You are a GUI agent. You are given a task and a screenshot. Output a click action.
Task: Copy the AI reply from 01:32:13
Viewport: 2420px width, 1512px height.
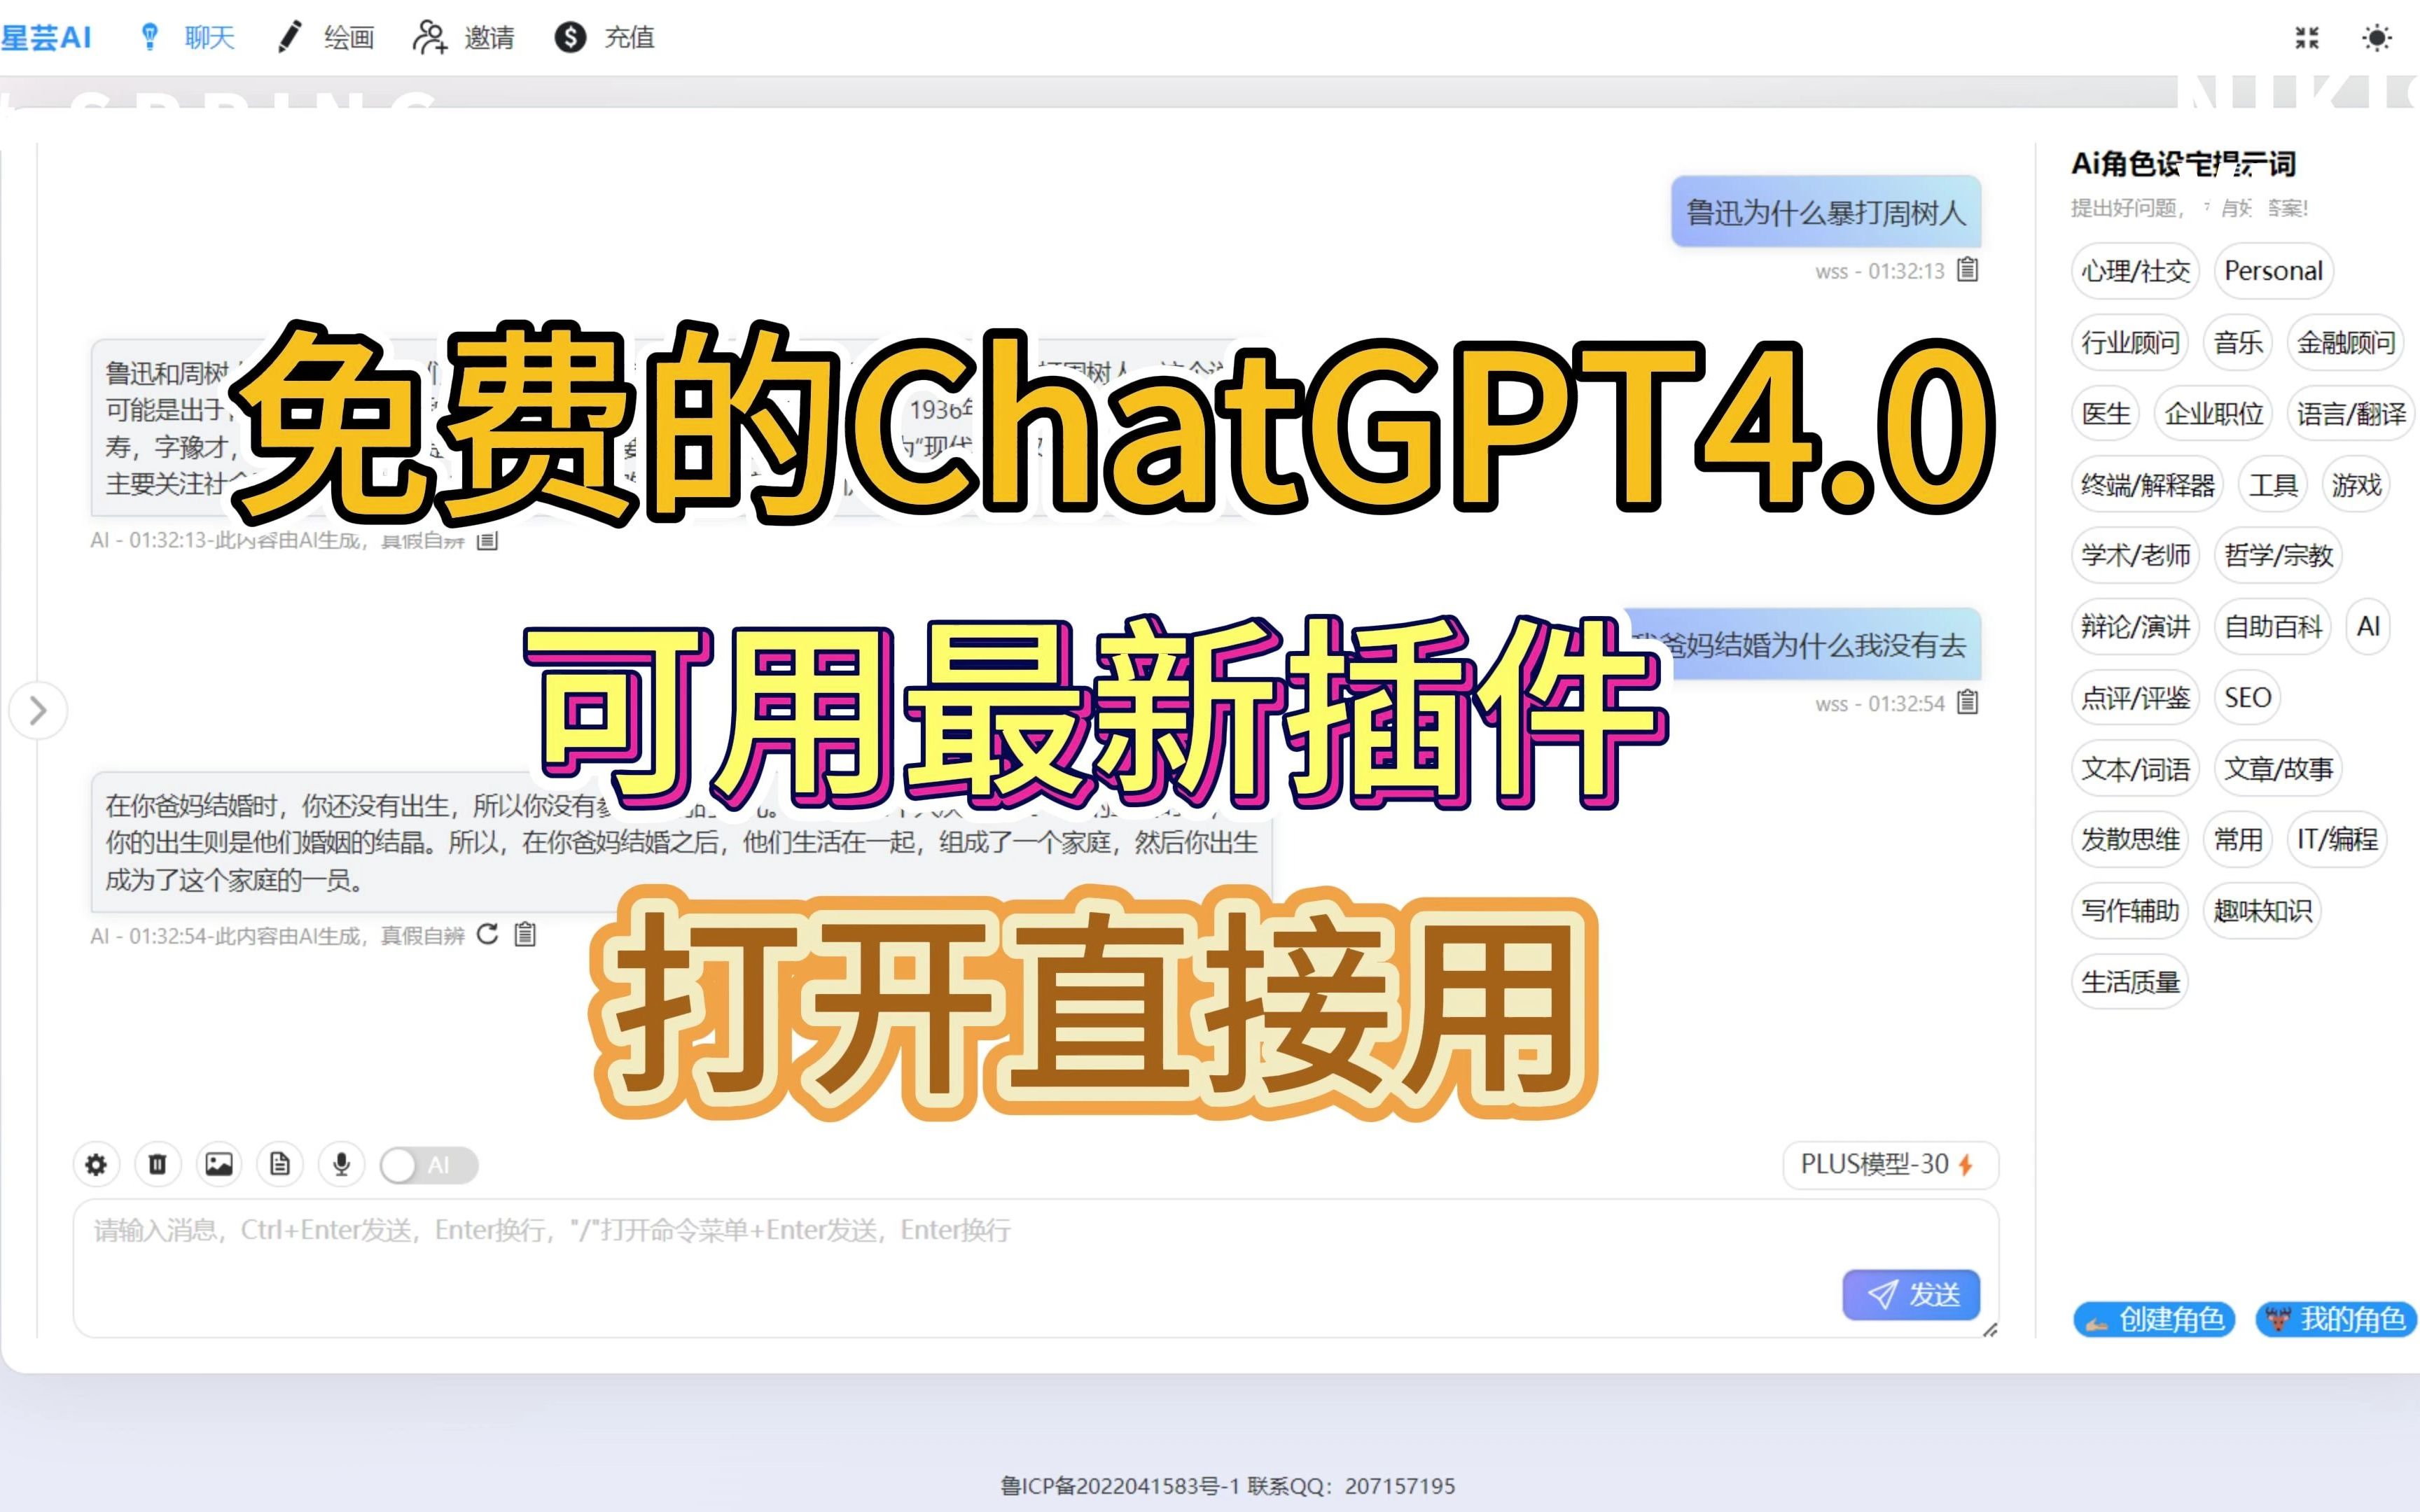coord(487,540)
